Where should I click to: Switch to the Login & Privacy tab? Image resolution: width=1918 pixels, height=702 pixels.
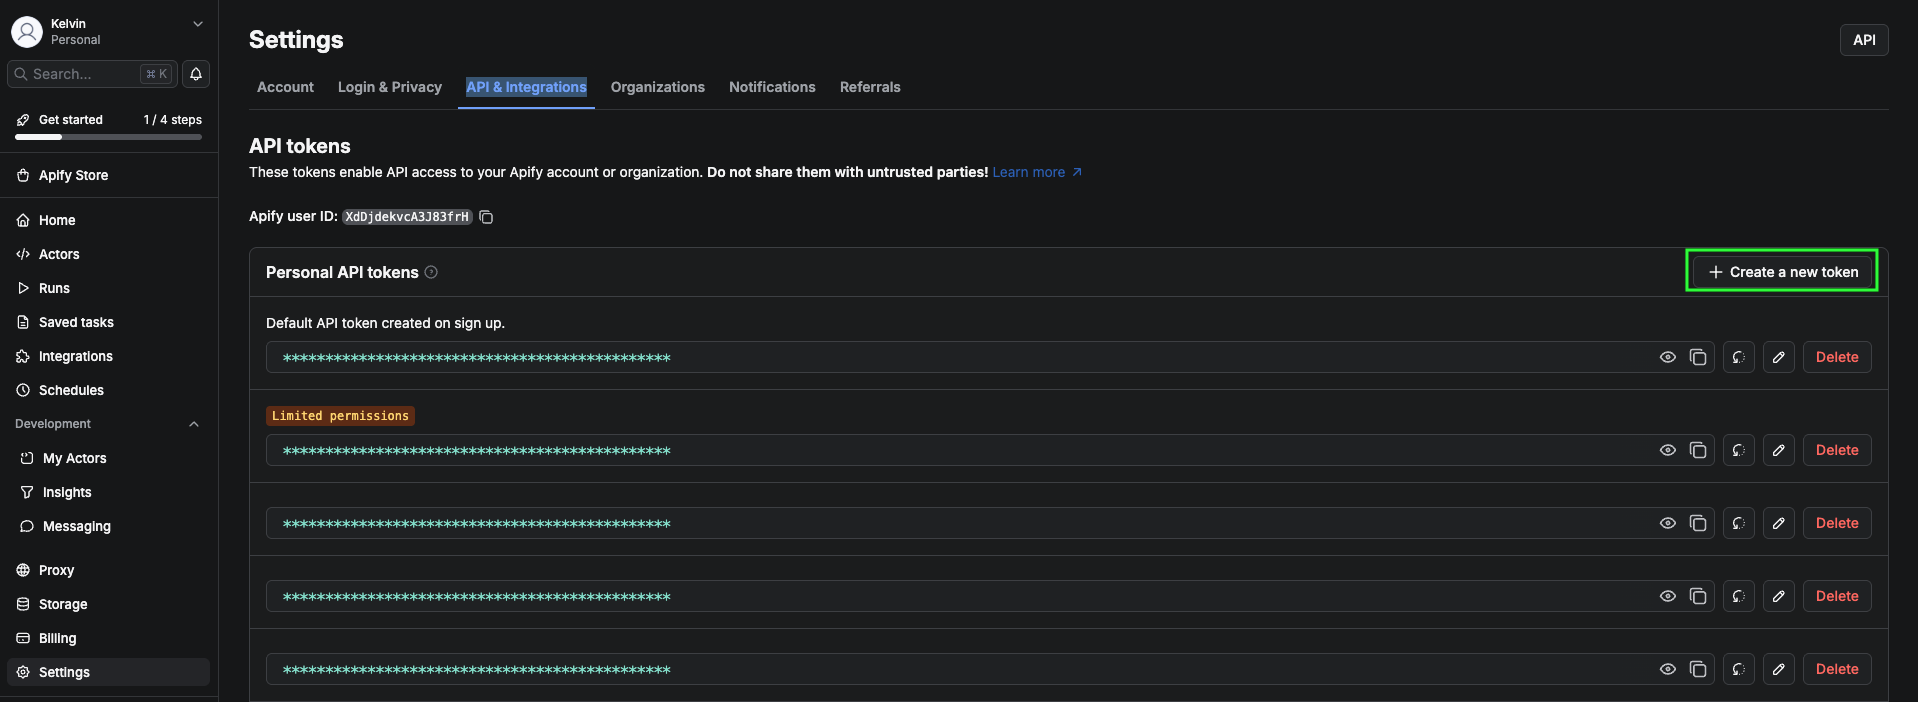click(x=390, y=87)
